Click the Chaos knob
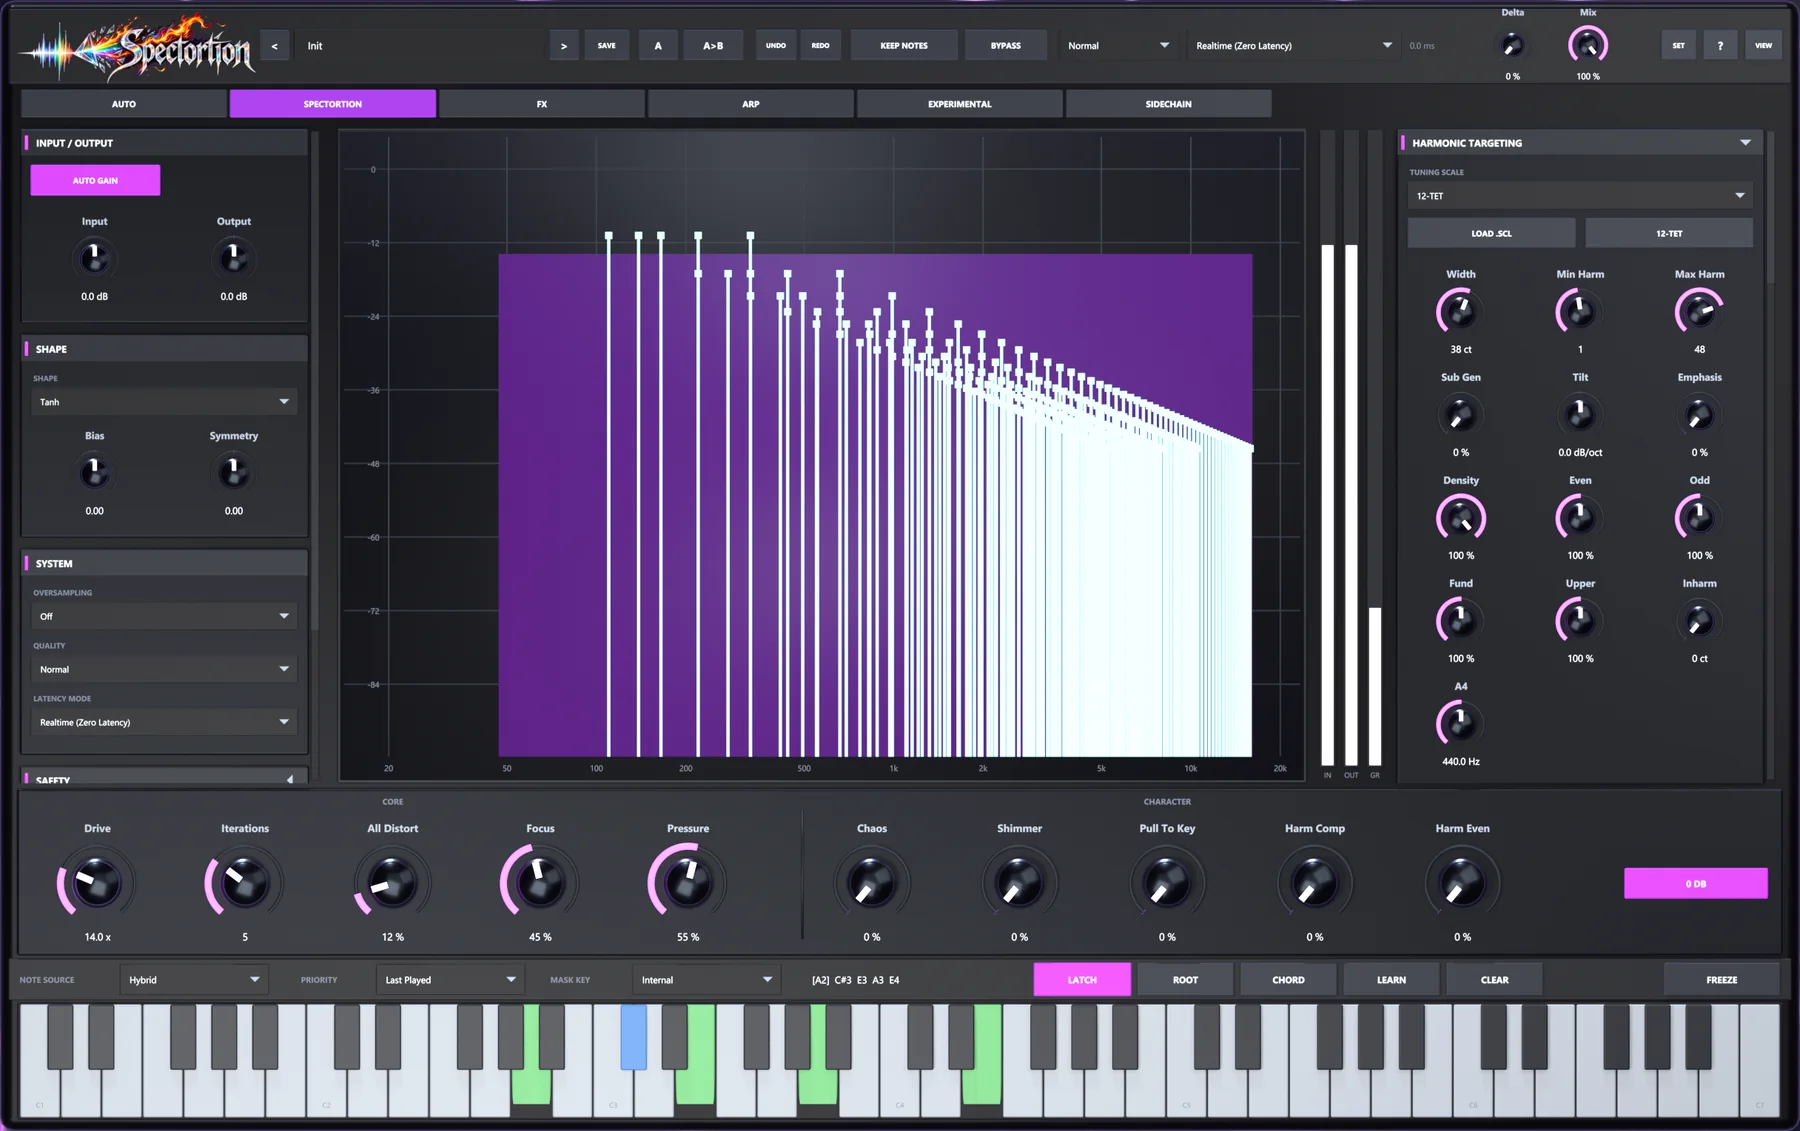Viewport: 1800px width, 1131px height. click(x=871, y=883)
